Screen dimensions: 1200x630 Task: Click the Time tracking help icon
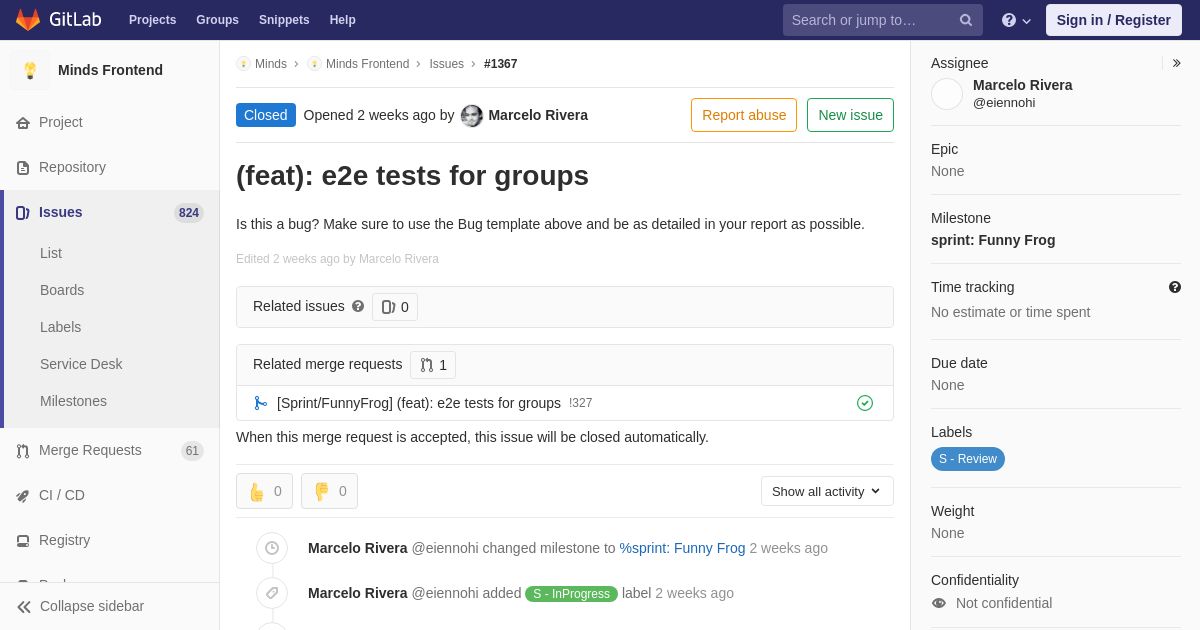[1175, 287]
